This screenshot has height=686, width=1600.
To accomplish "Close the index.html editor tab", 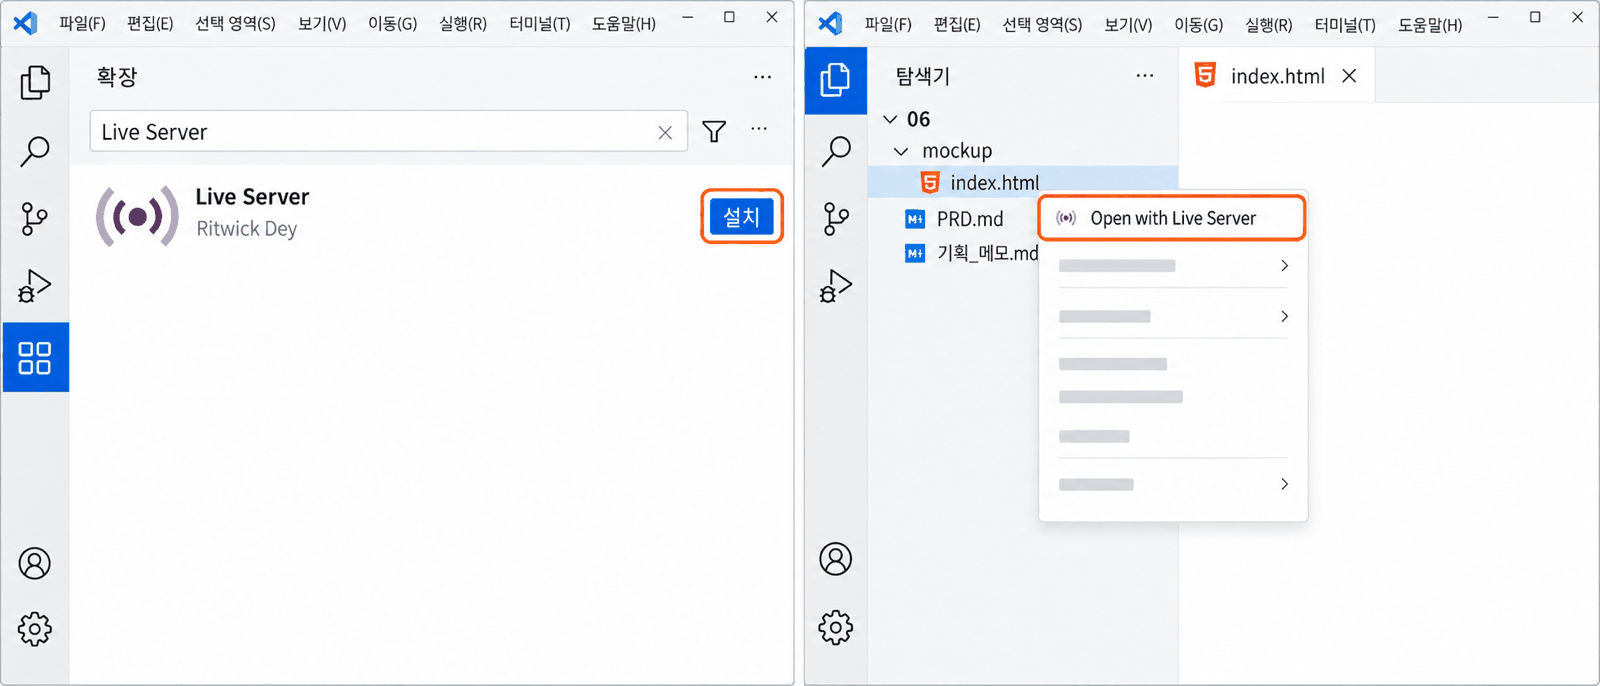I will [x=1349, y=76].
